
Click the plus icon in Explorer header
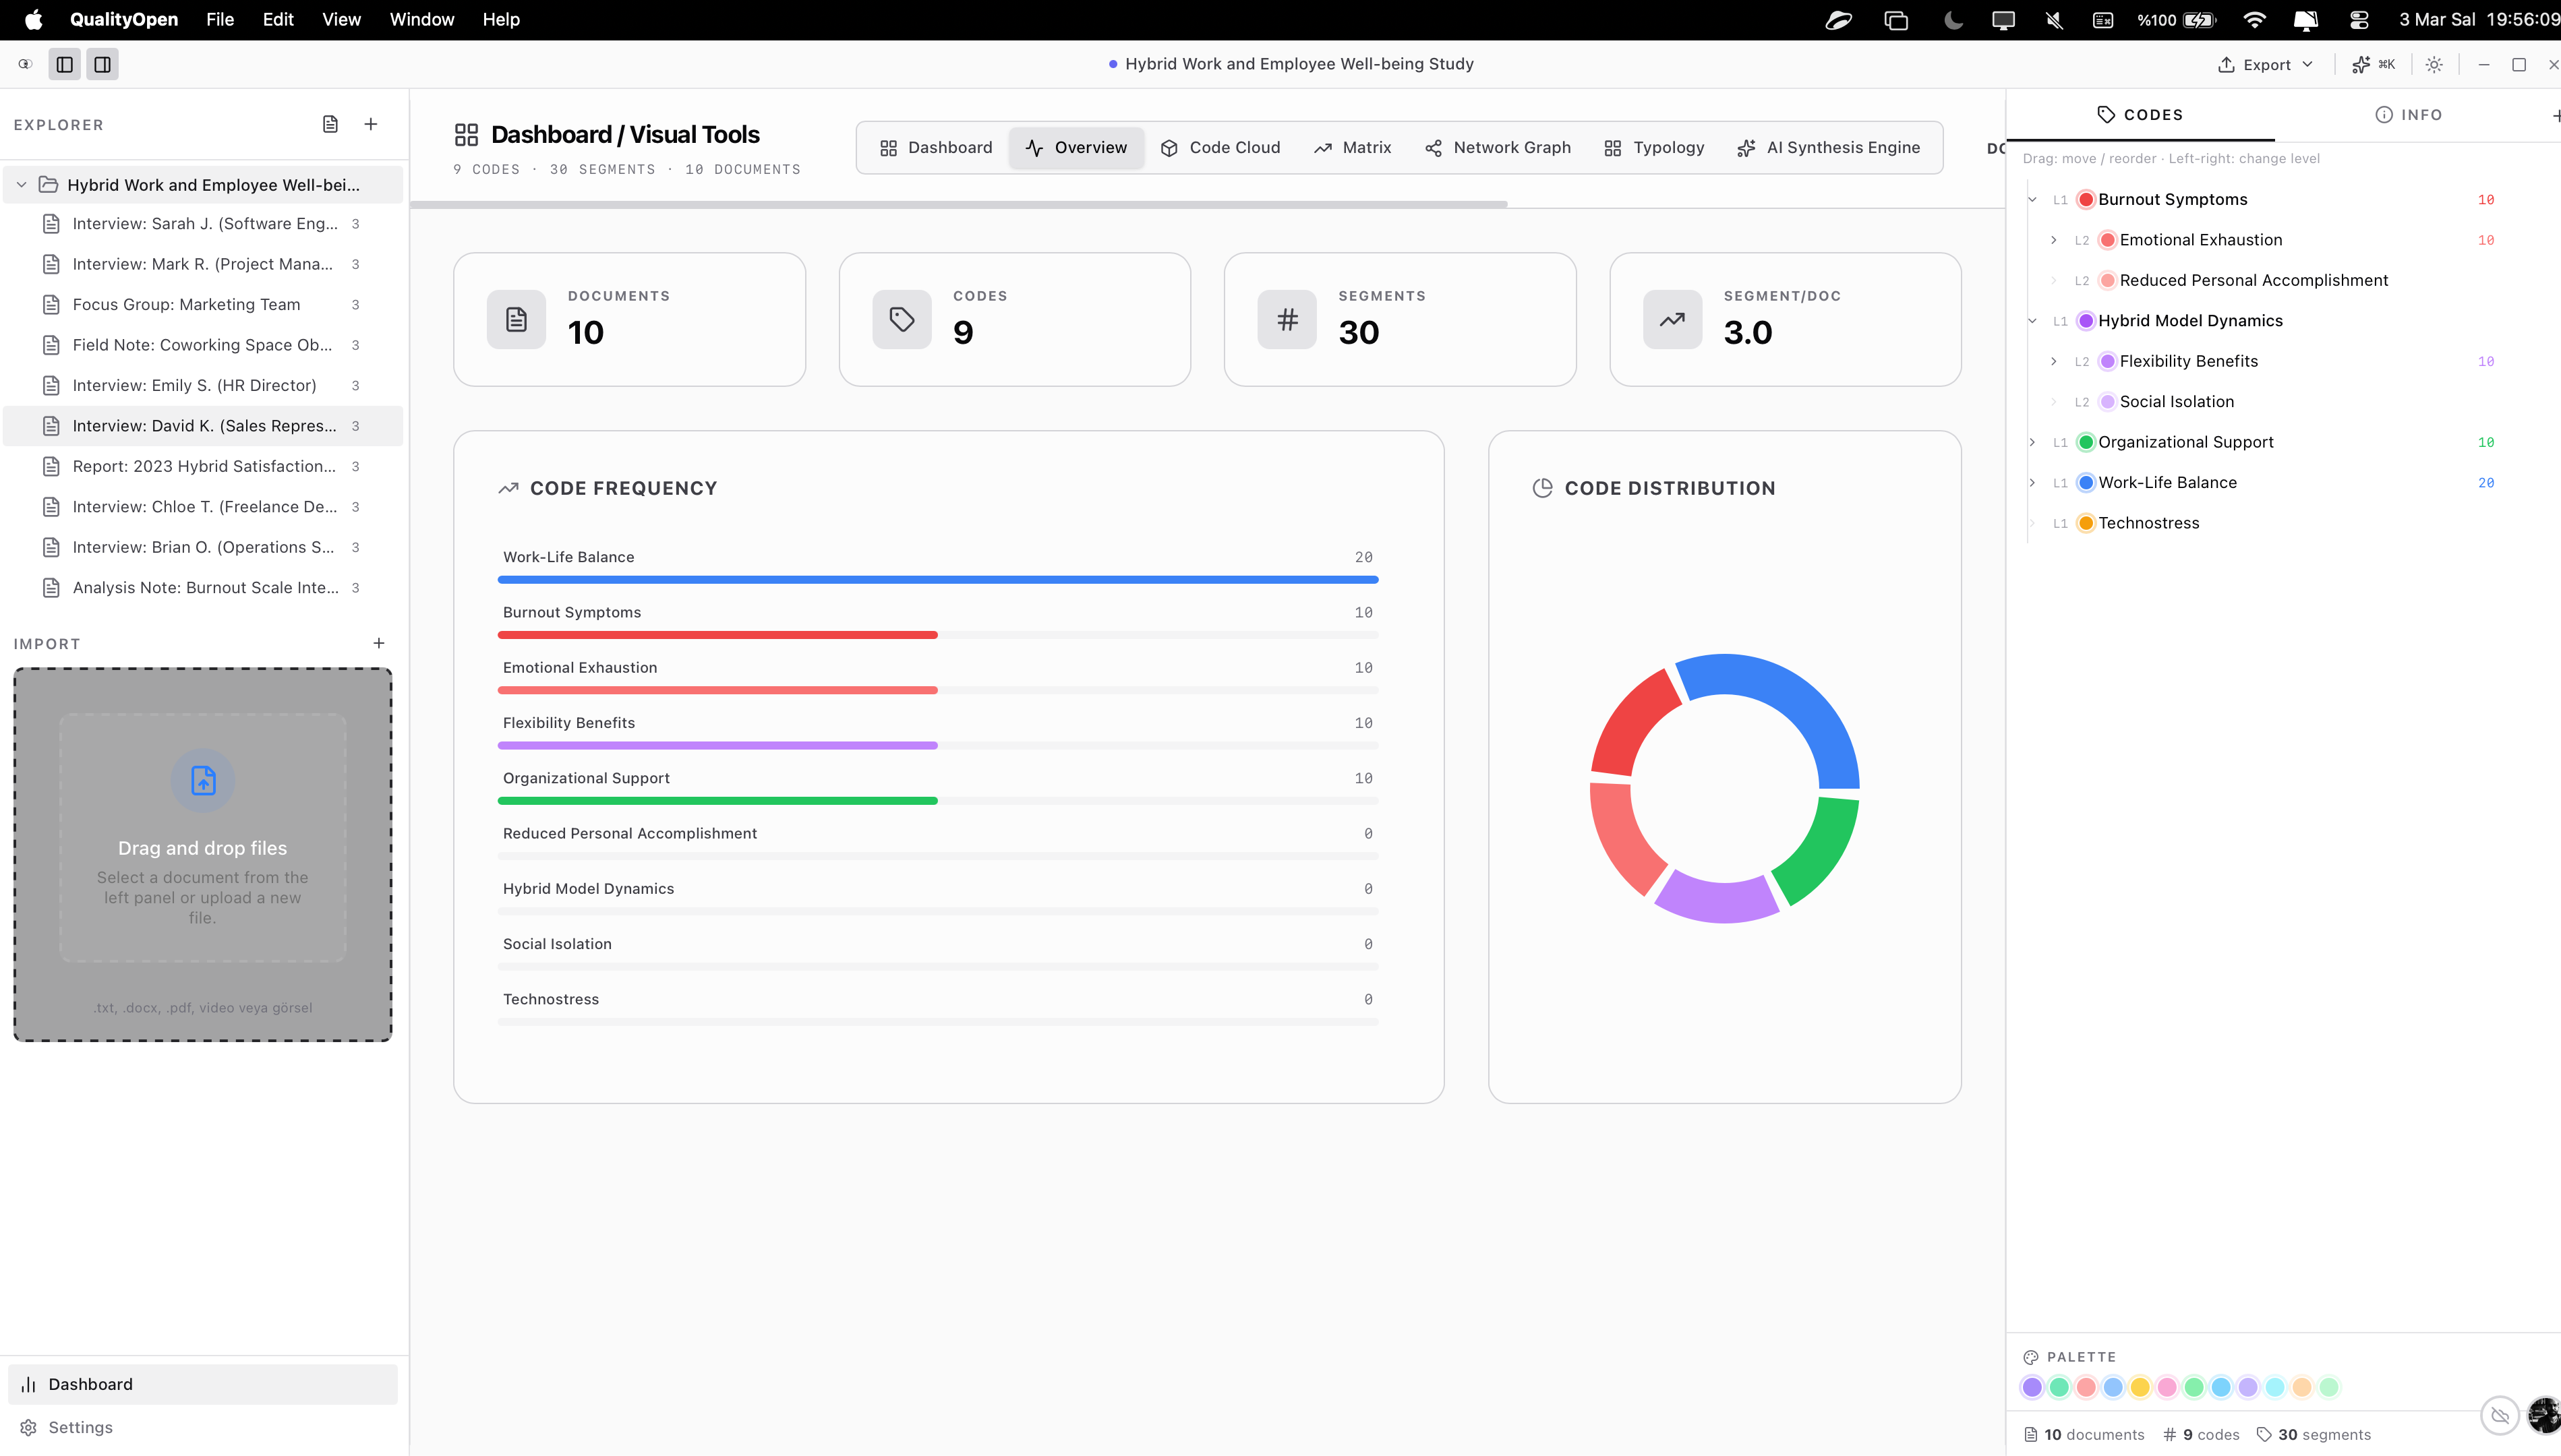point(371,124)
